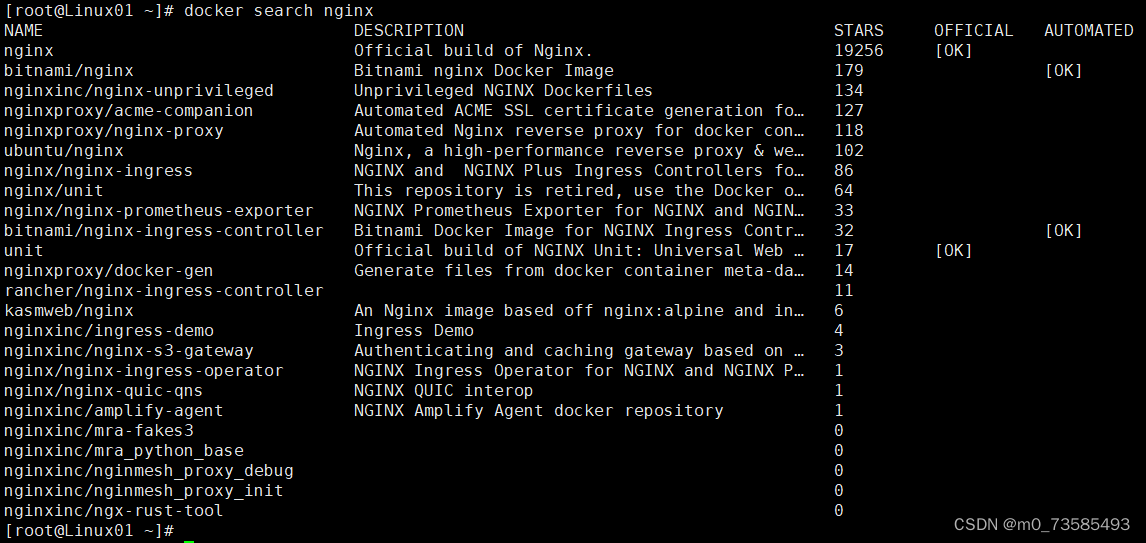Image resolution: width=1146 pixels, height=543 pixels.
Task: Click the 14 stars value
Action: [x=843, y=270]
